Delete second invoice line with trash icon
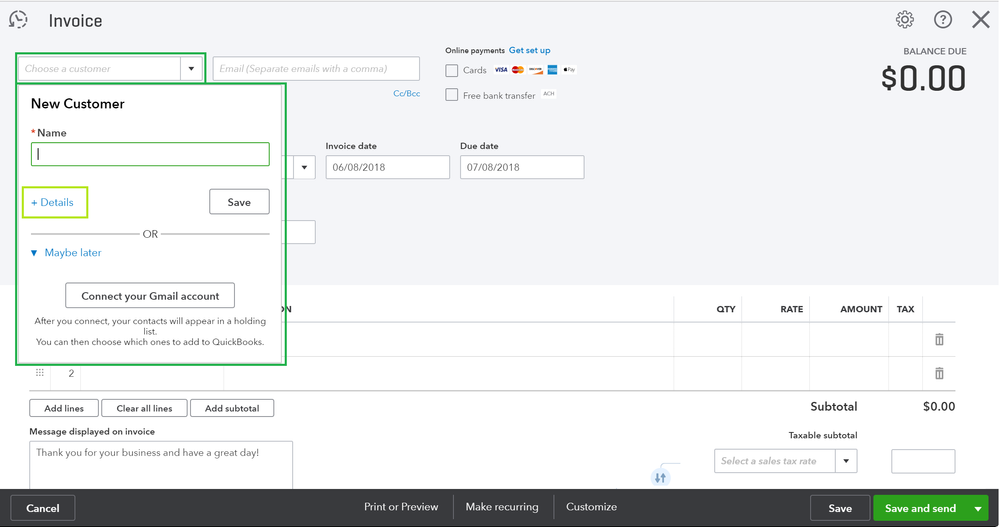Image resolution: width=999 pixels, height=527 pixels. (939, 373)
